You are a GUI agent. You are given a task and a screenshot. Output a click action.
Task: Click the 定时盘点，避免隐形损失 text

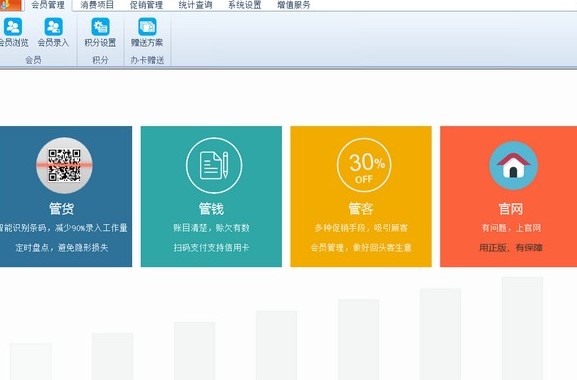pos(62,248)
